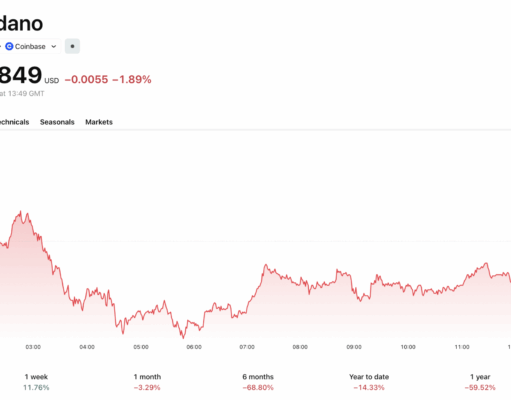
Task: Click the −14.33% year-to-date value
Action: 369,387
